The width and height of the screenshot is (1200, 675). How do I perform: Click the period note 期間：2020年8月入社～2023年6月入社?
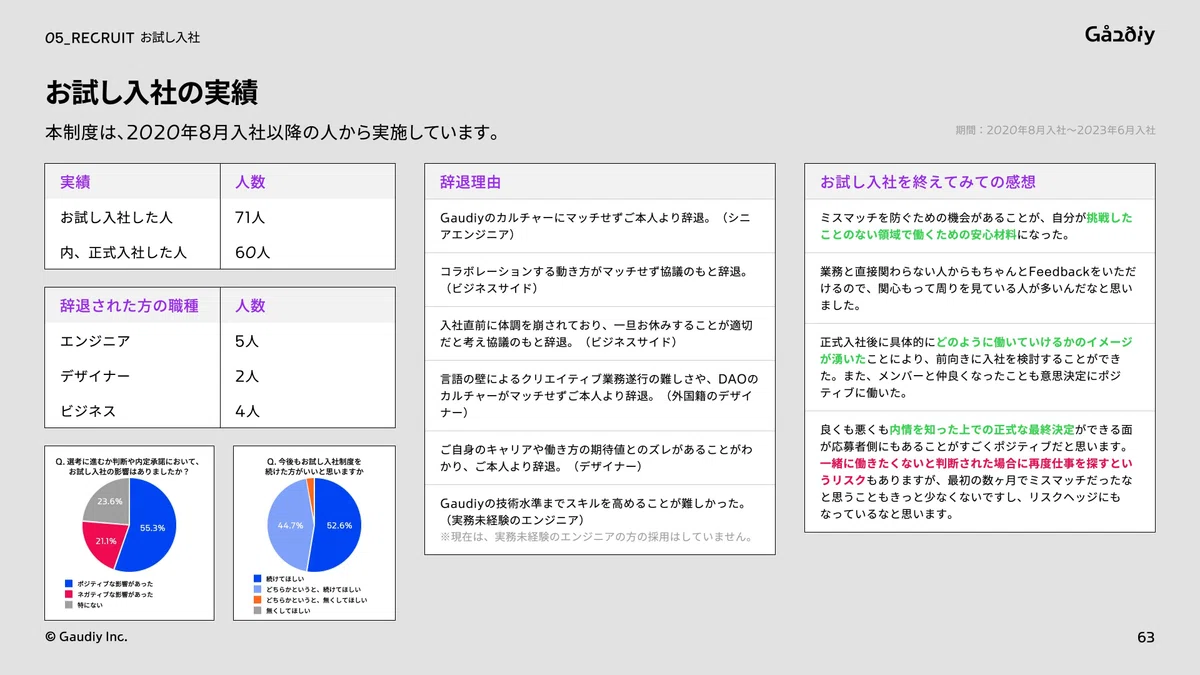pyautogui.click(x=1056, y=130)
